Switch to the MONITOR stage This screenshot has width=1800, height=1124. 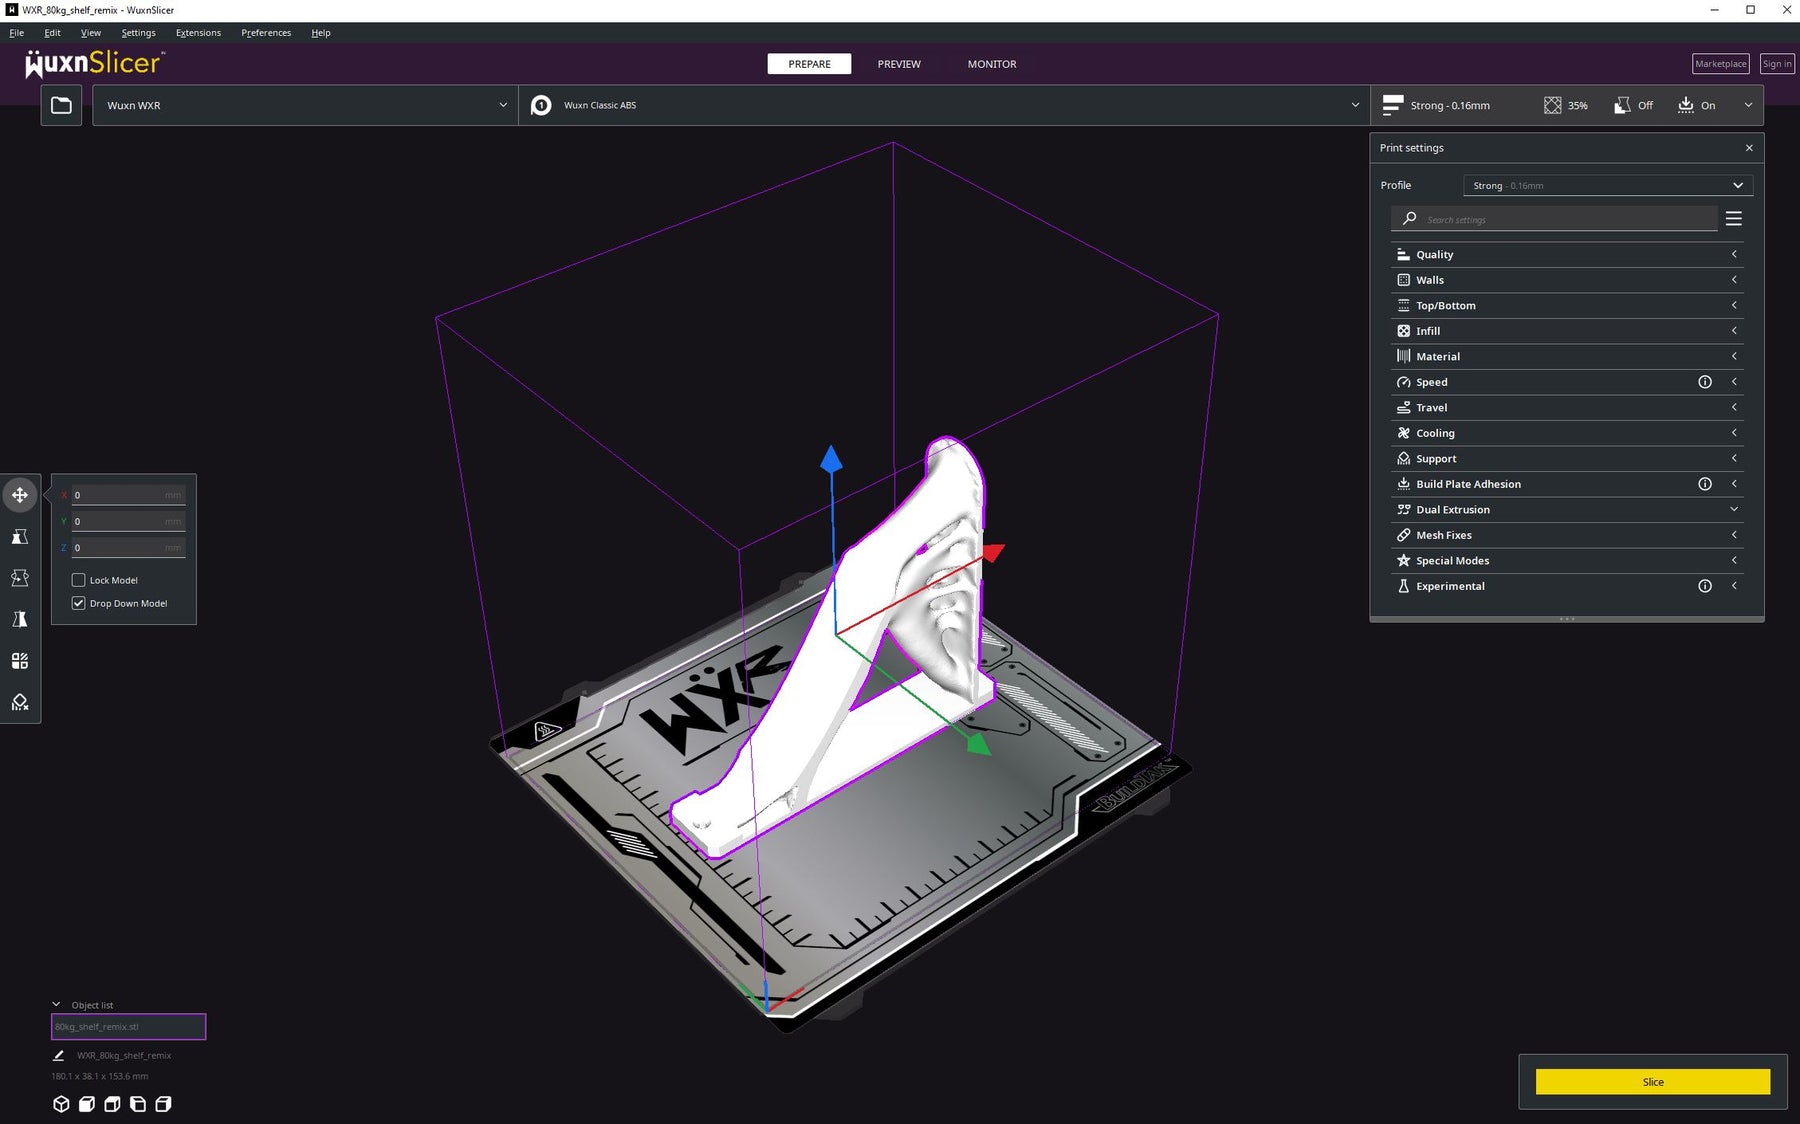point(992,64)
